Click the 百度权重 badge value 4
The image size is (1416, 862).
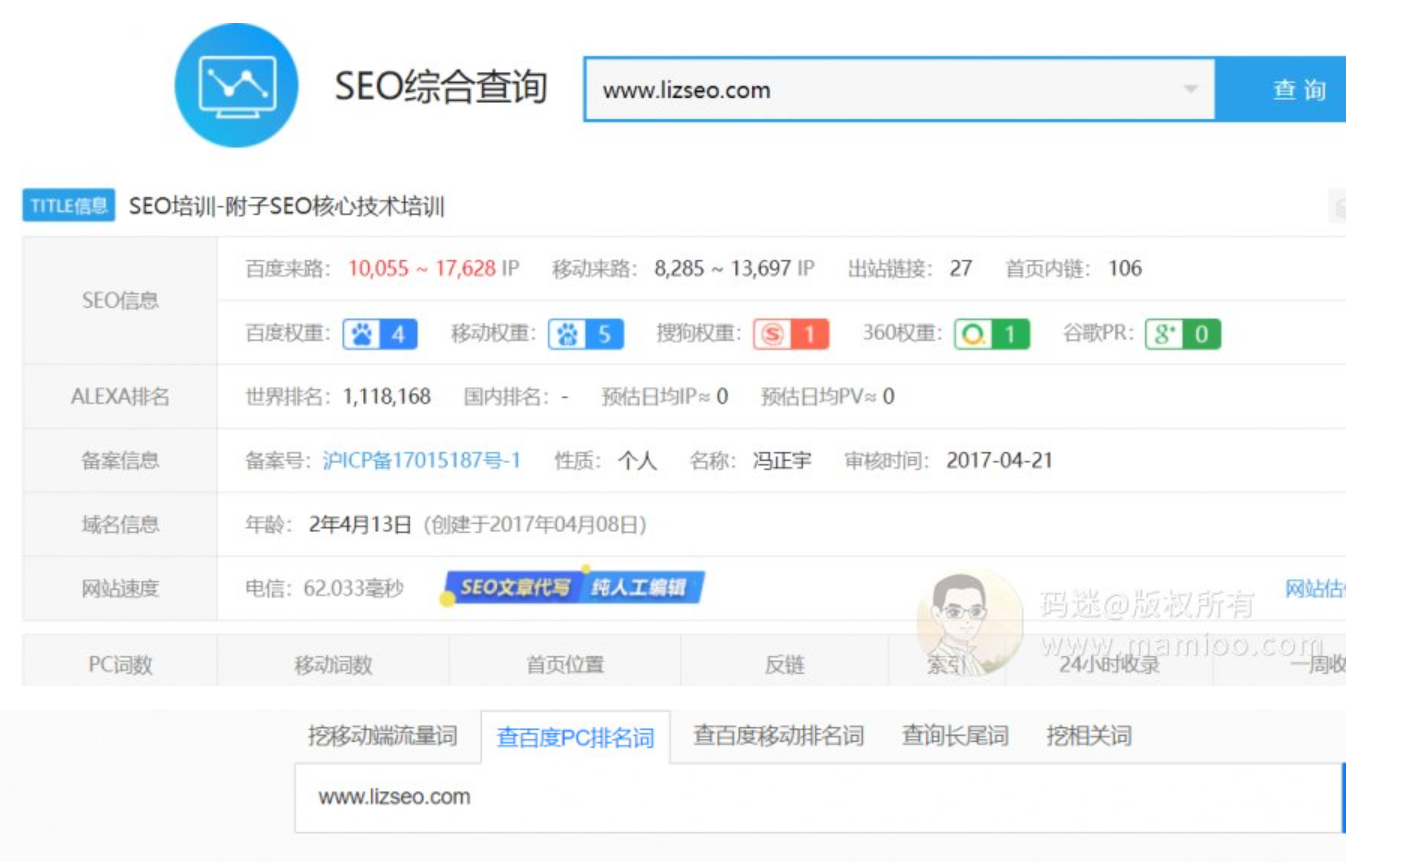point(398,334)
